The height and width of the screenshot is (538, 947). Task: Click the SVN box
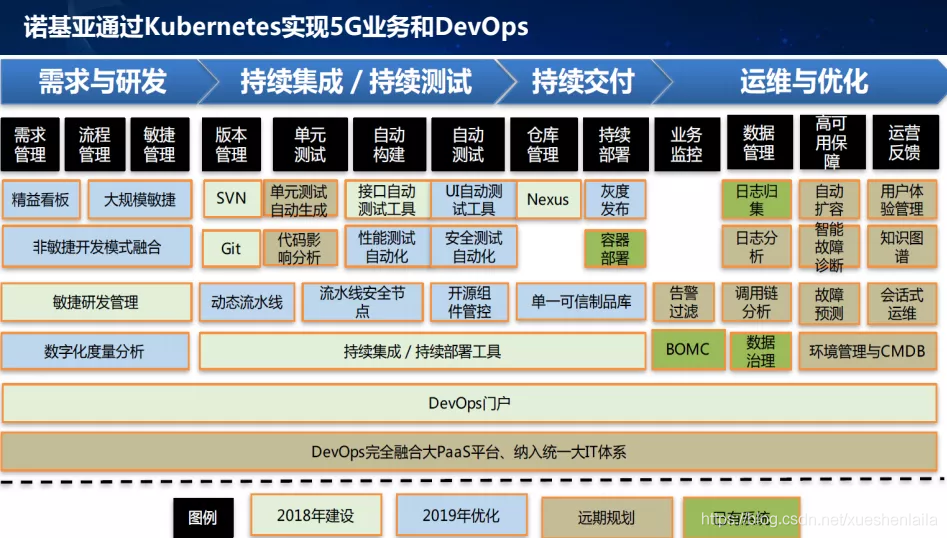click(231, 199)
